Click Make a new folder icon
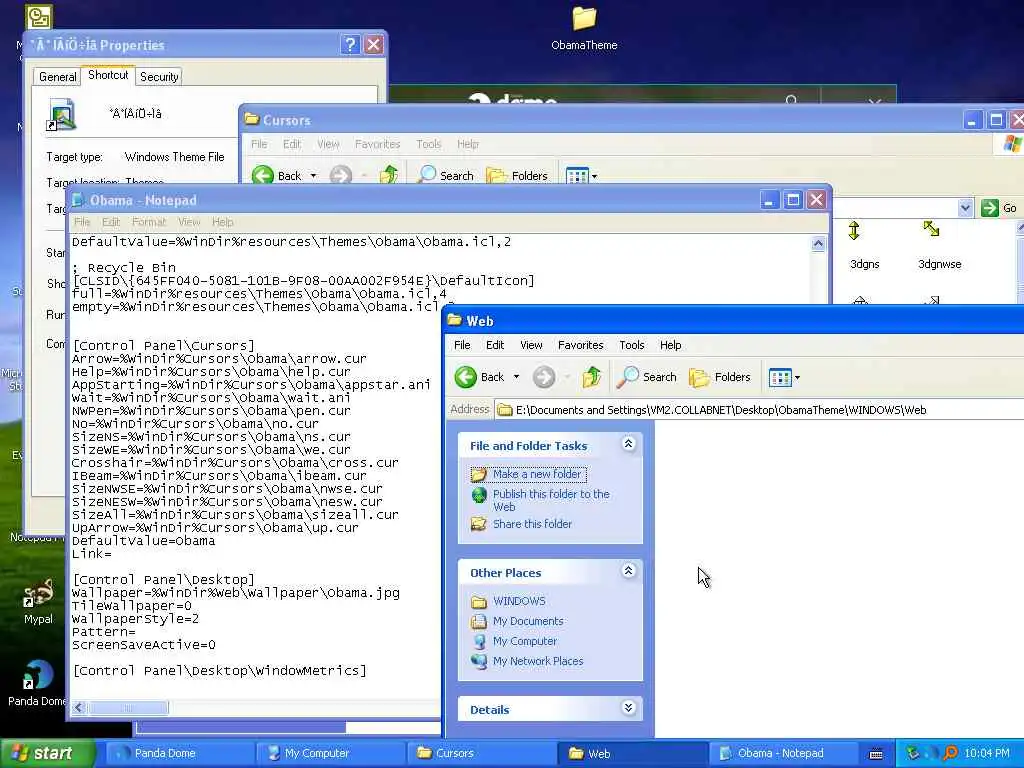The width and height of the screenshot is (1024, 768). point(479,474)
